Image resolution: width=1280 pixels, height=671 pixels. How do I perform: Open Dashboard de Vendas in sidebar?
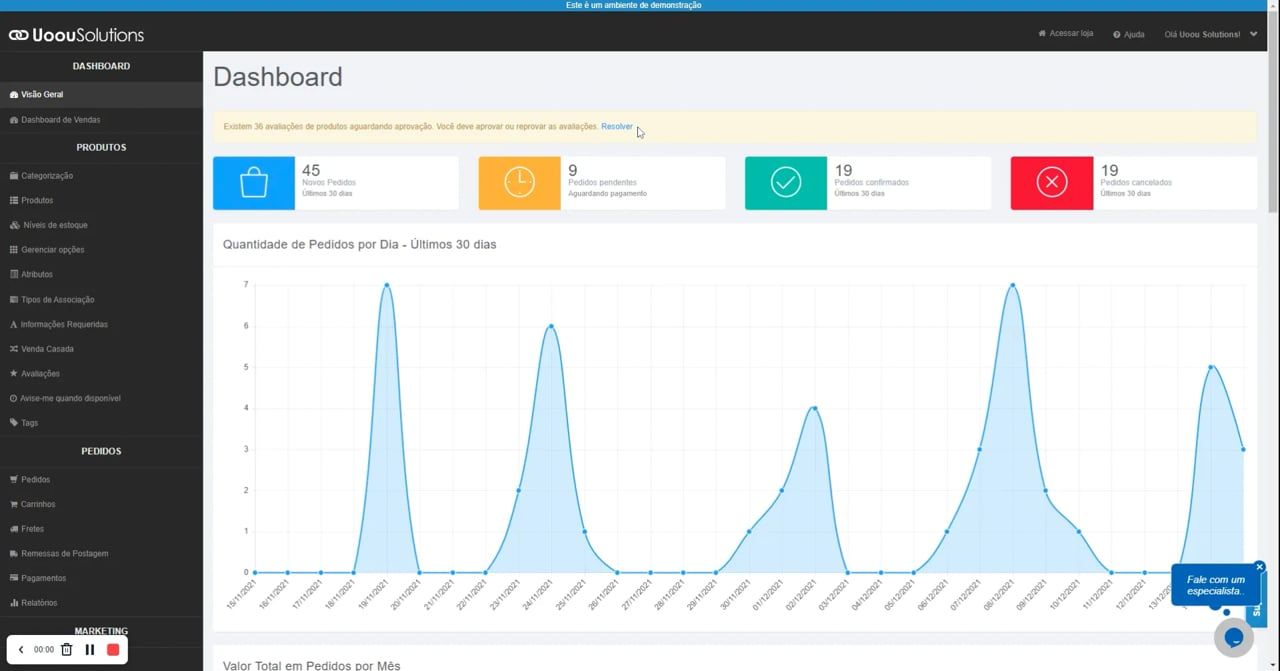point(60,120)
